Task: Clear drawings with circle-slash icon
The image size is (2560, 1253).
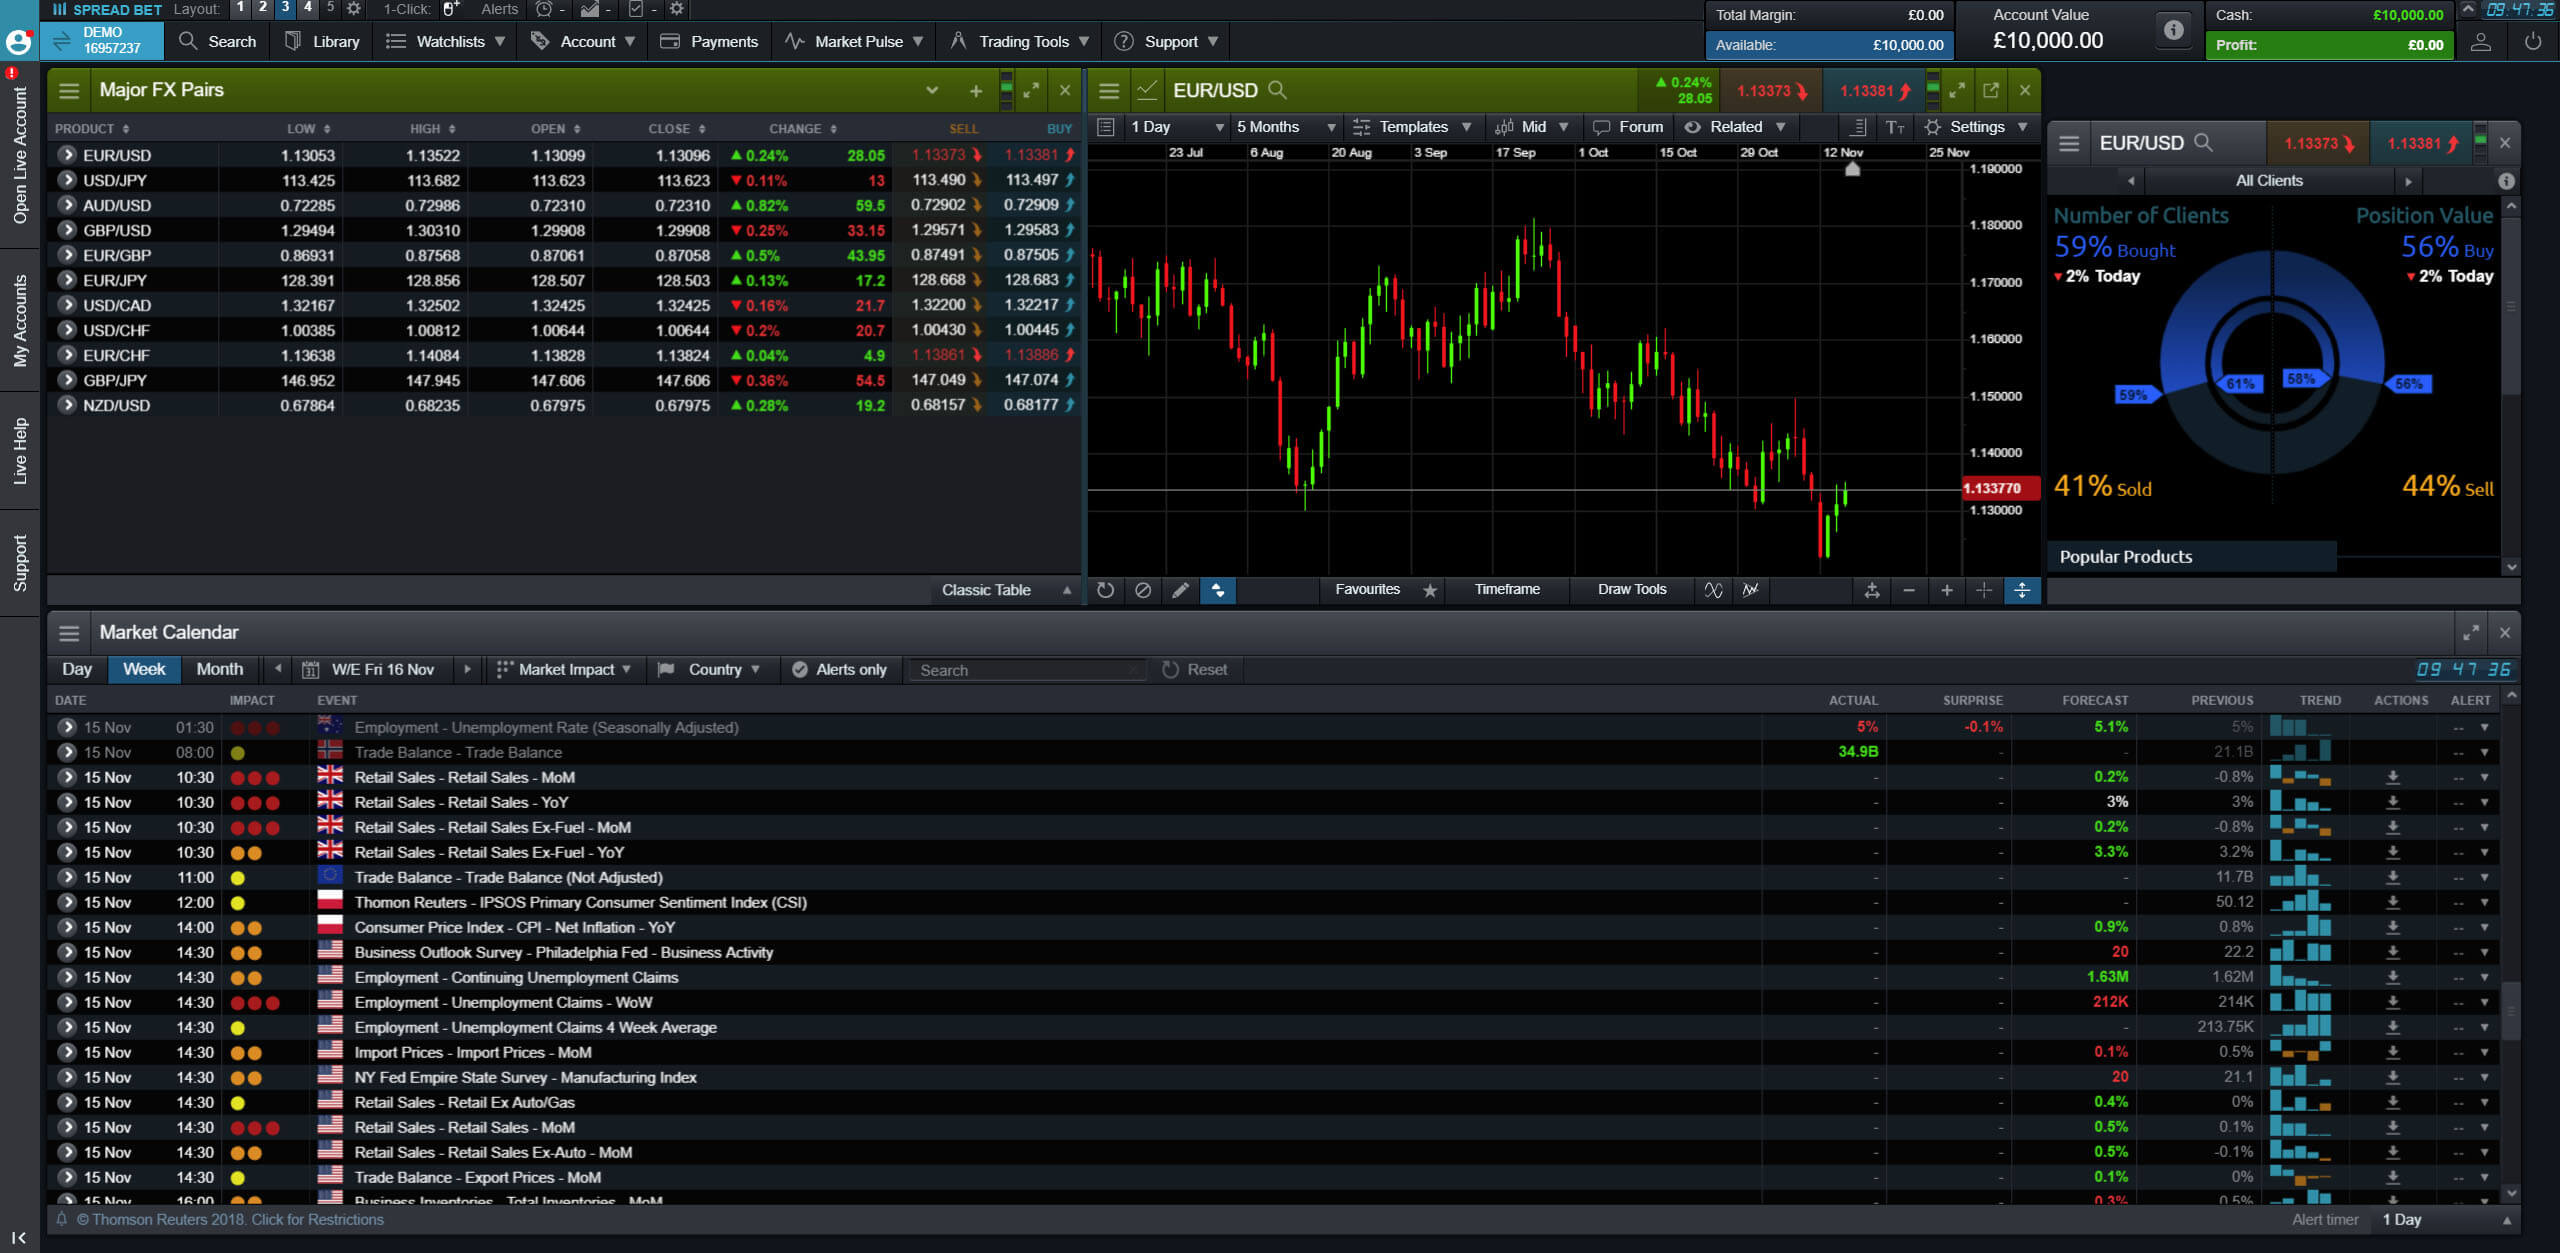Action: (x=1143, y=590)
